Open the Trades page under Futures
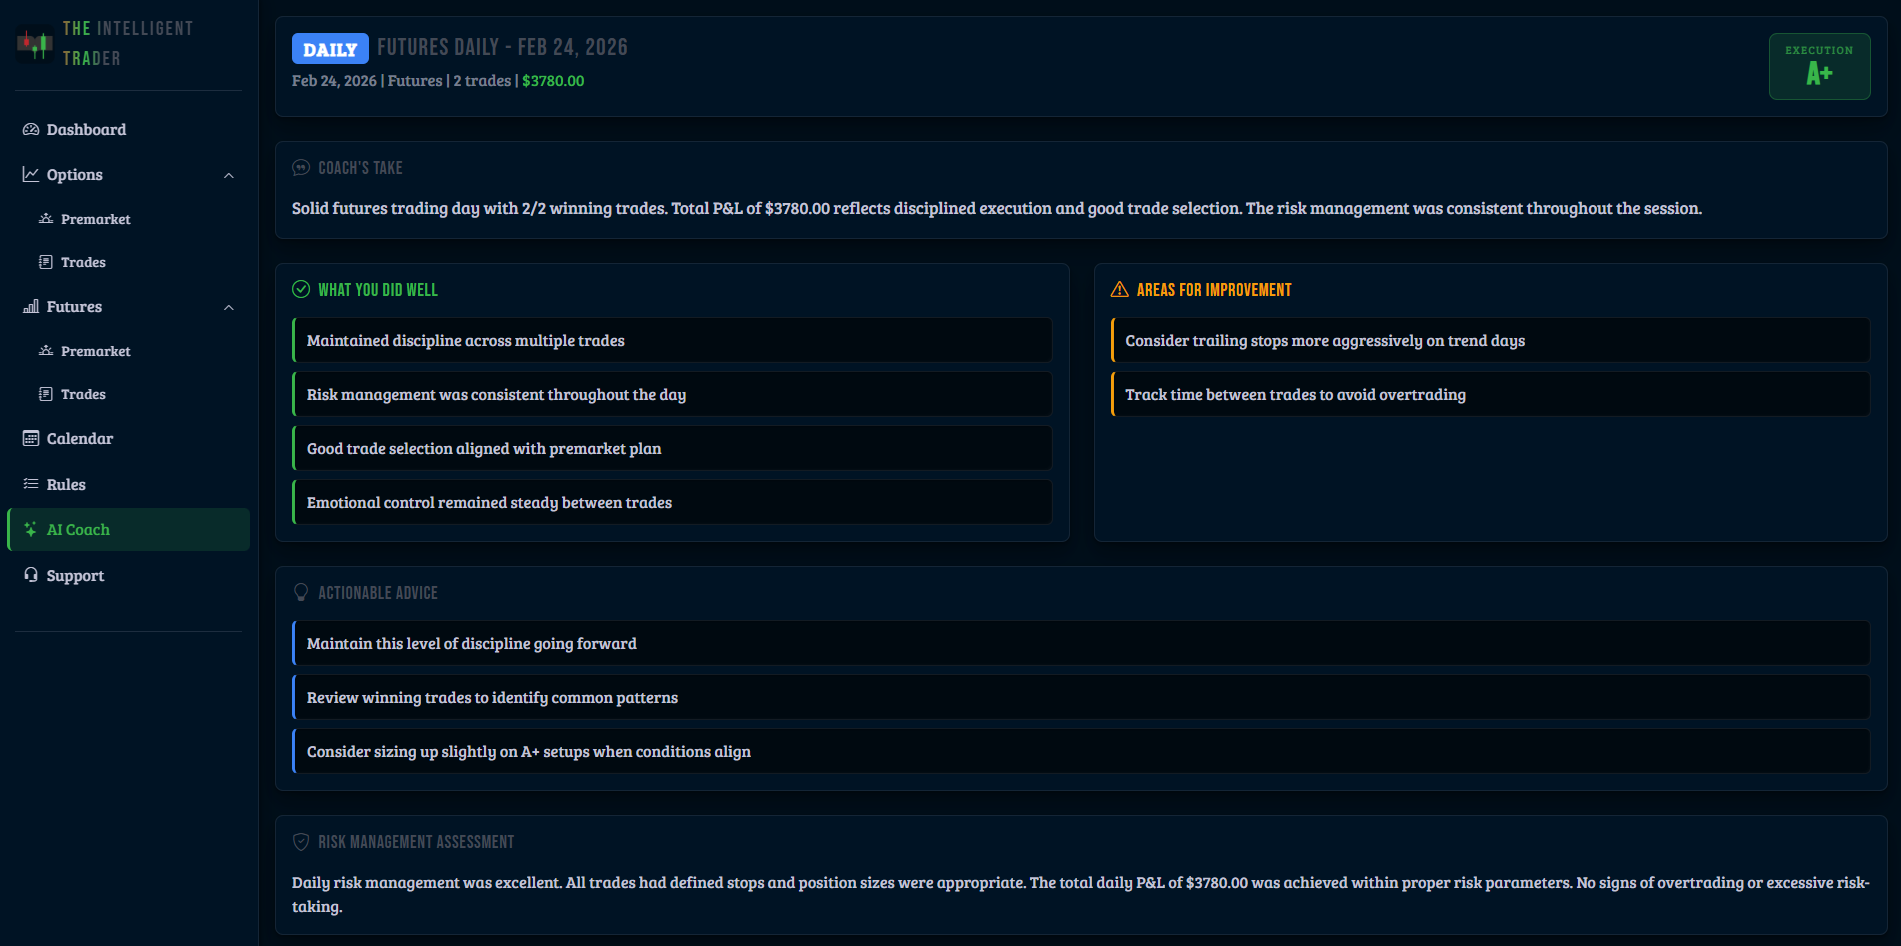Viewport: 1901px width, 946px height. [x=83, y=393]
